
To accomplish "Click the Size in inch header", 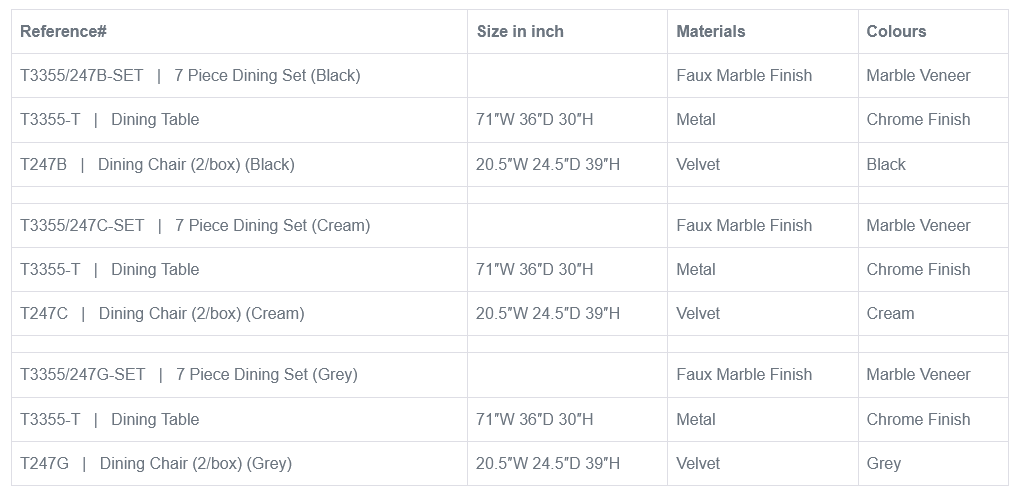I will [x=520, y=31].
